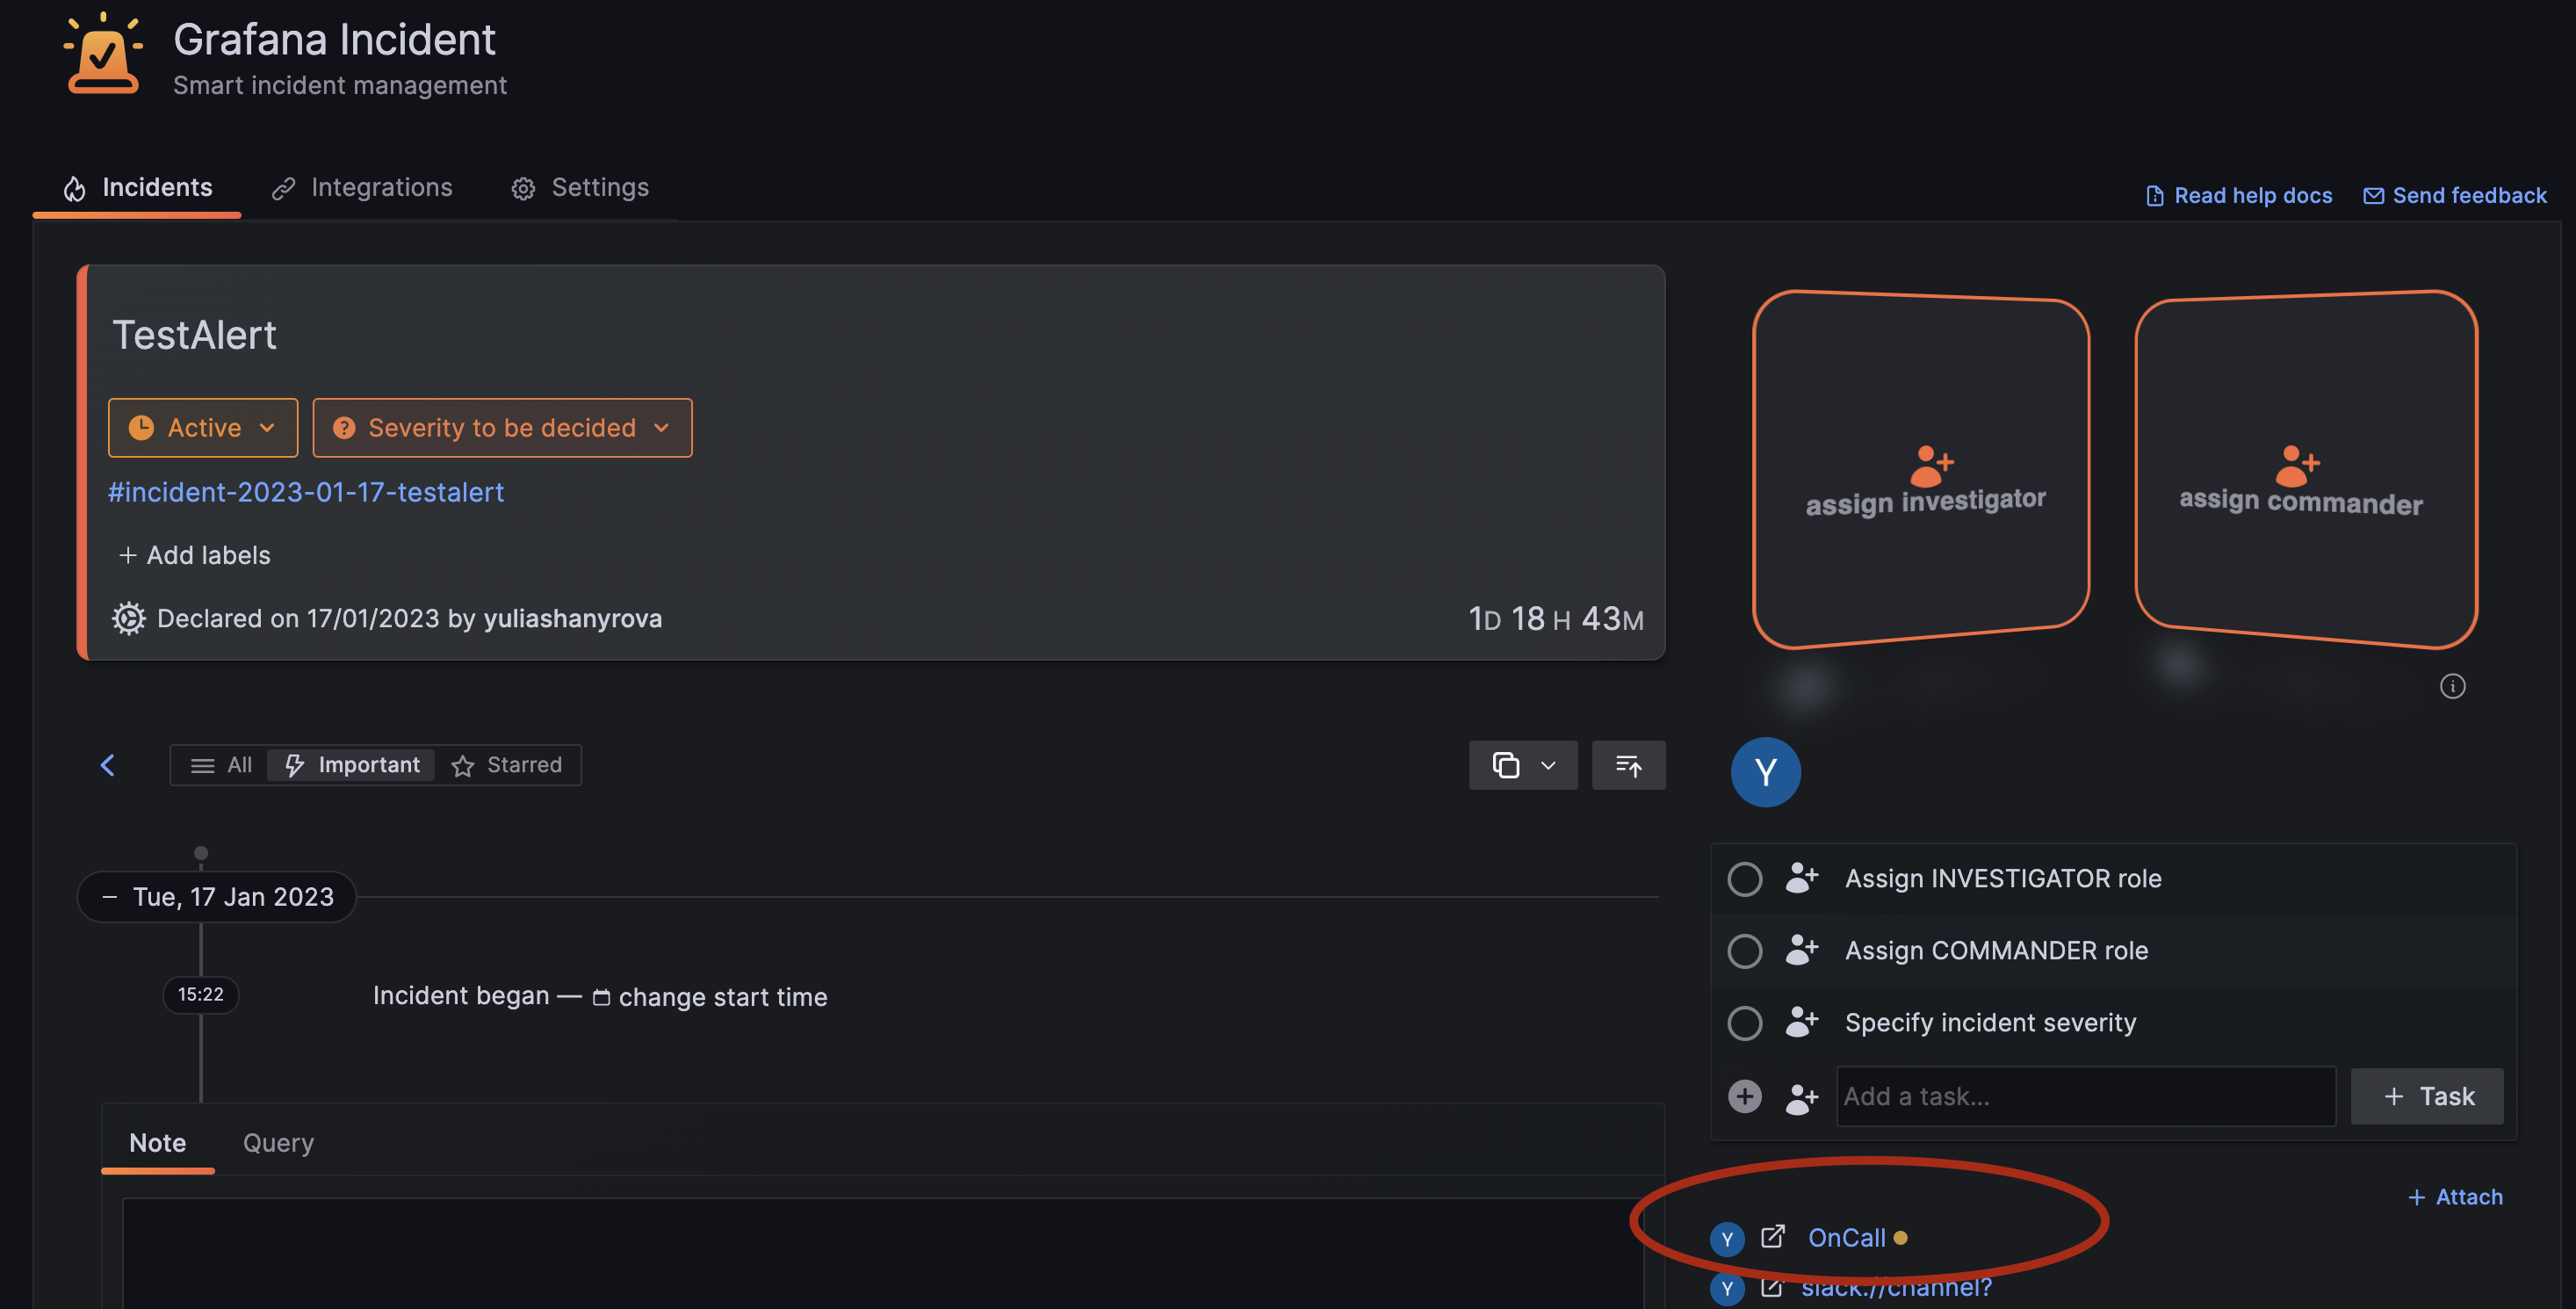Open the copy options chevron dropdown
Viewport: 2576px width, 1309px height.
pyautogui.click(x=1548, y=765)
